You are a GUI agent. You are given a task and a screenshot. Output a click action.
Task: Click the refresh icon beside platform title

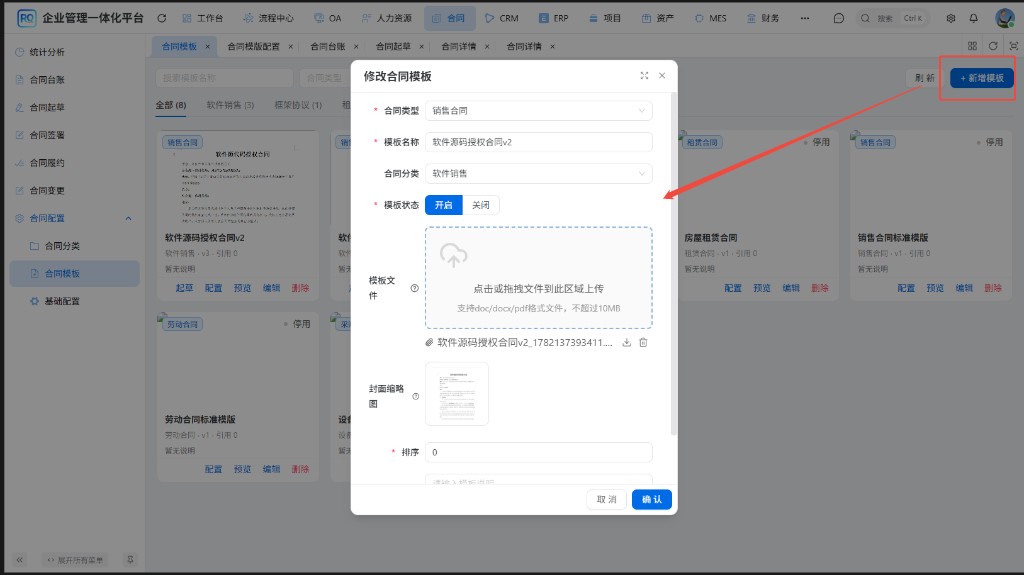[x=162, y=18]
